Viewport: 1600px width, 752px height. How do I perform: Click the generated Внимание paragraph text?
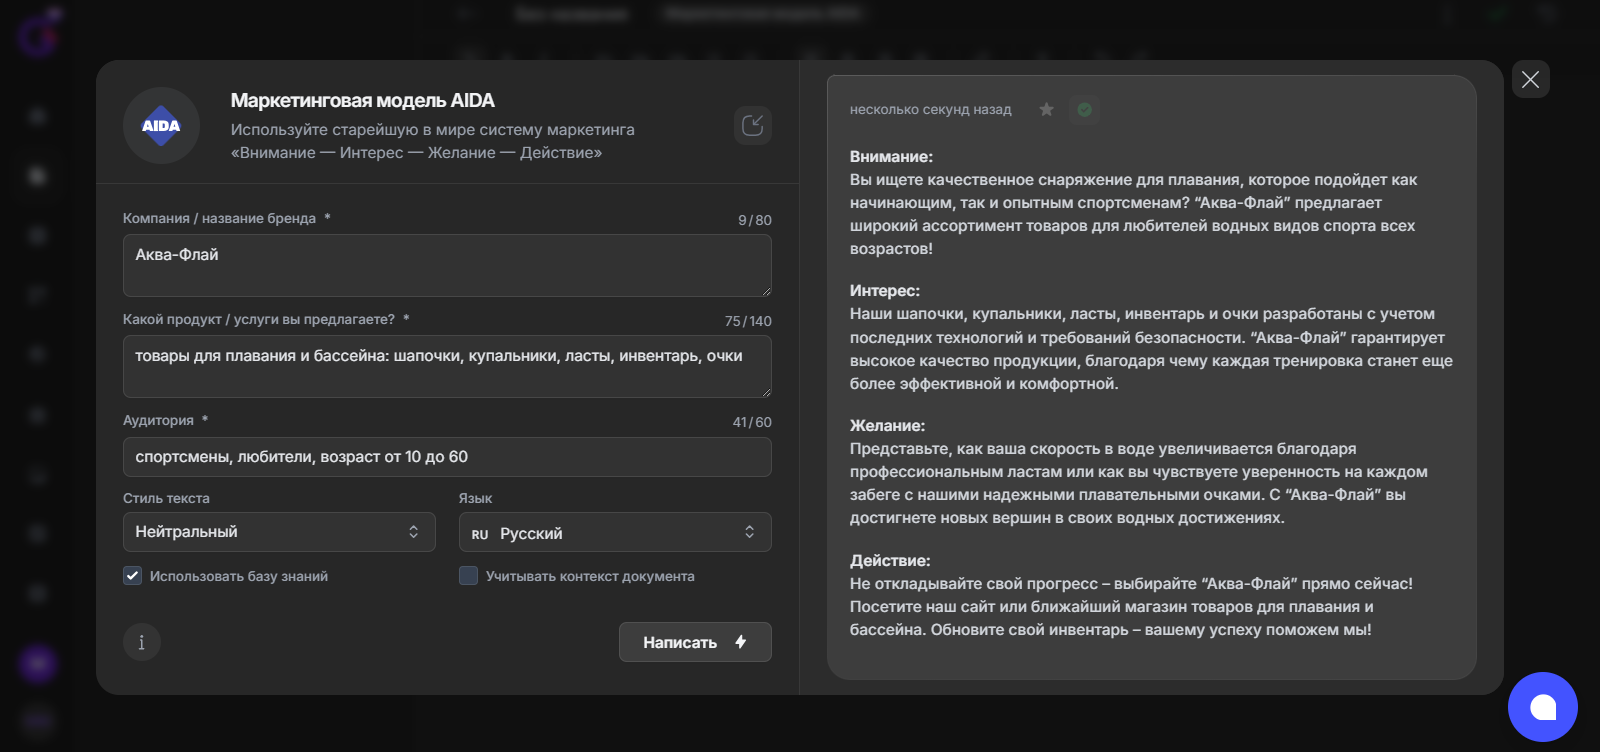pyautogui.click(x=1132, y=214)
